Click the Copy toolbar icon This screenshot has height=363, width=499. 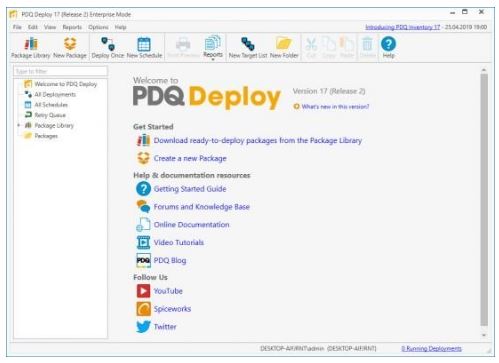click(x=329, y=47)
